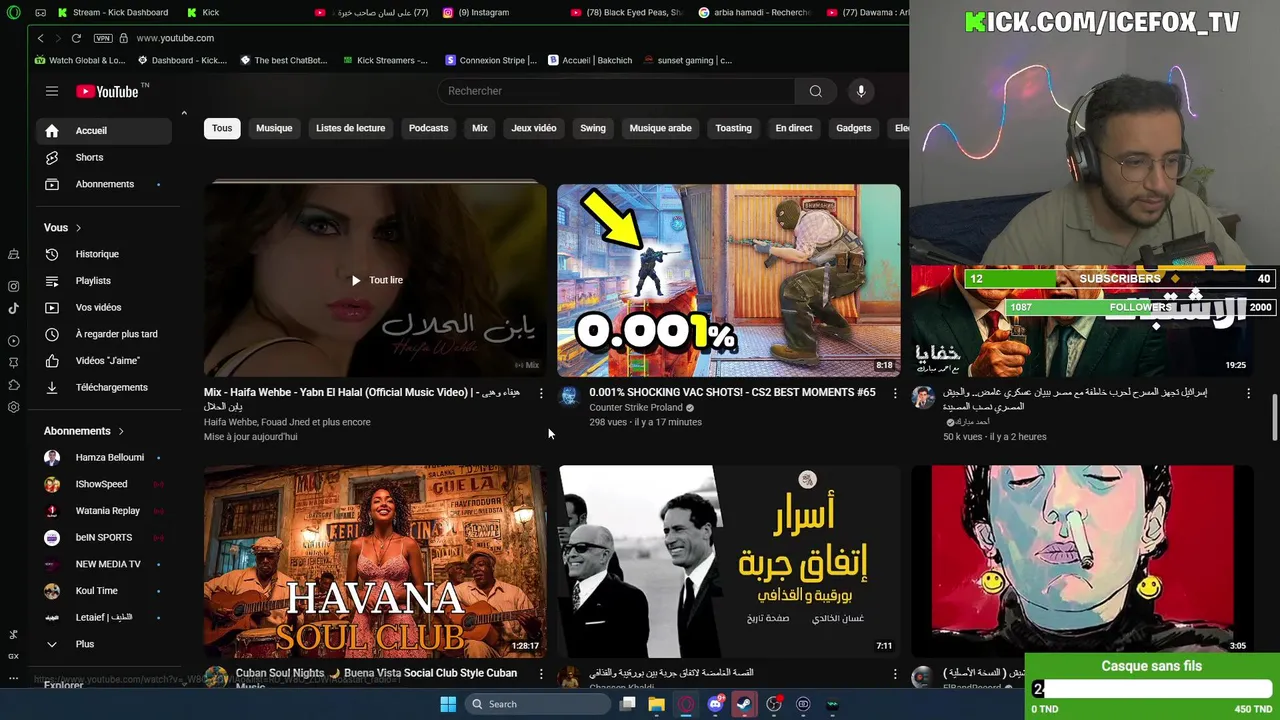Select the Gadgets filter chip

[x=854, y=128]
